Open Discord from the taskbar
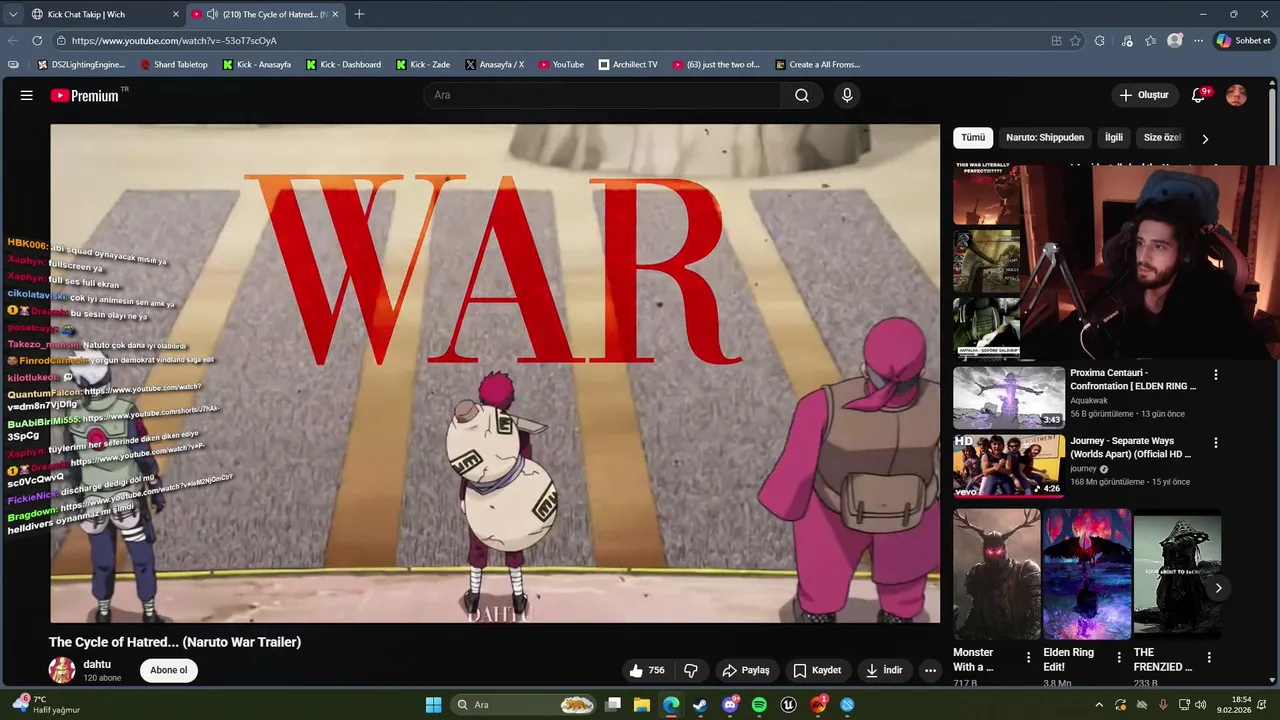Image resolution: width=1280 pixels, height=720 pixels. click(730, 705)
